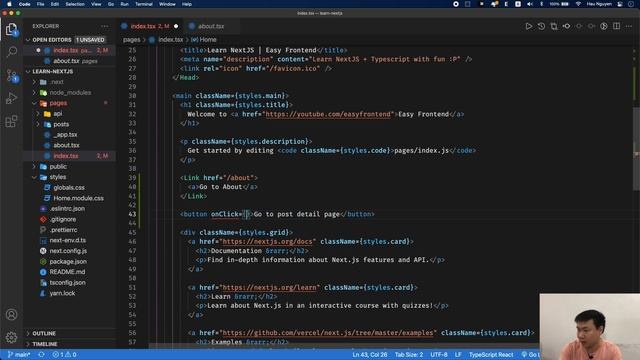Open the Terminal menu

pyautogui.click(x=144, y=4)
